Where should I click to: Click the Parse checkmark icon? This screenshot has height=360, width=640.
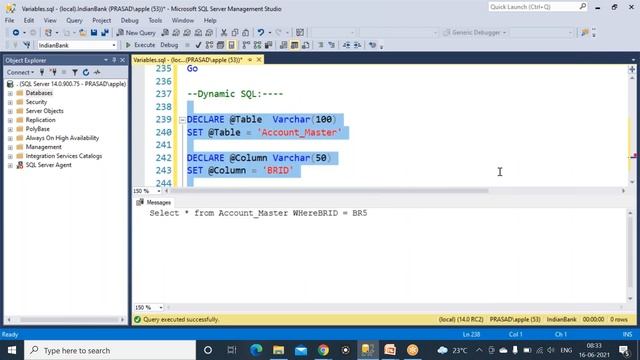(x=198, y=45)
